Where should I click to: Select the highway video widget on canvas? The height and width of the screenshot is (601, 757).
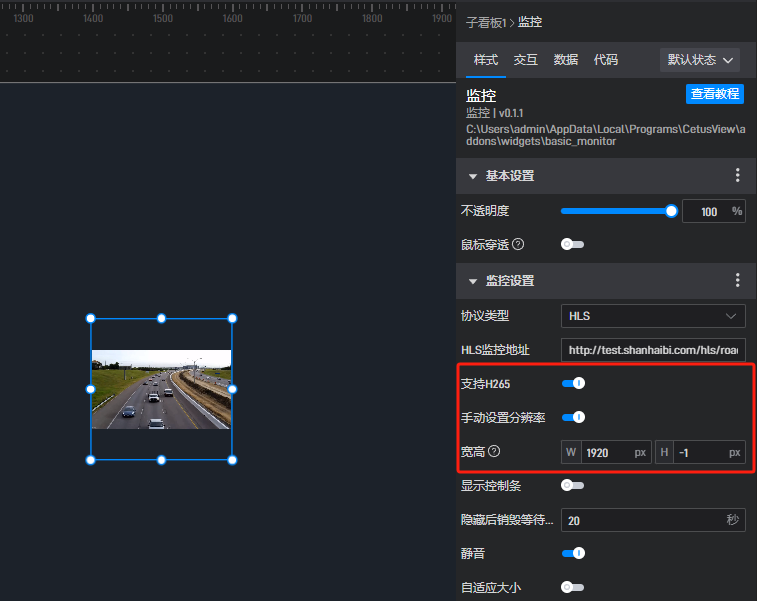pos(161,389)
